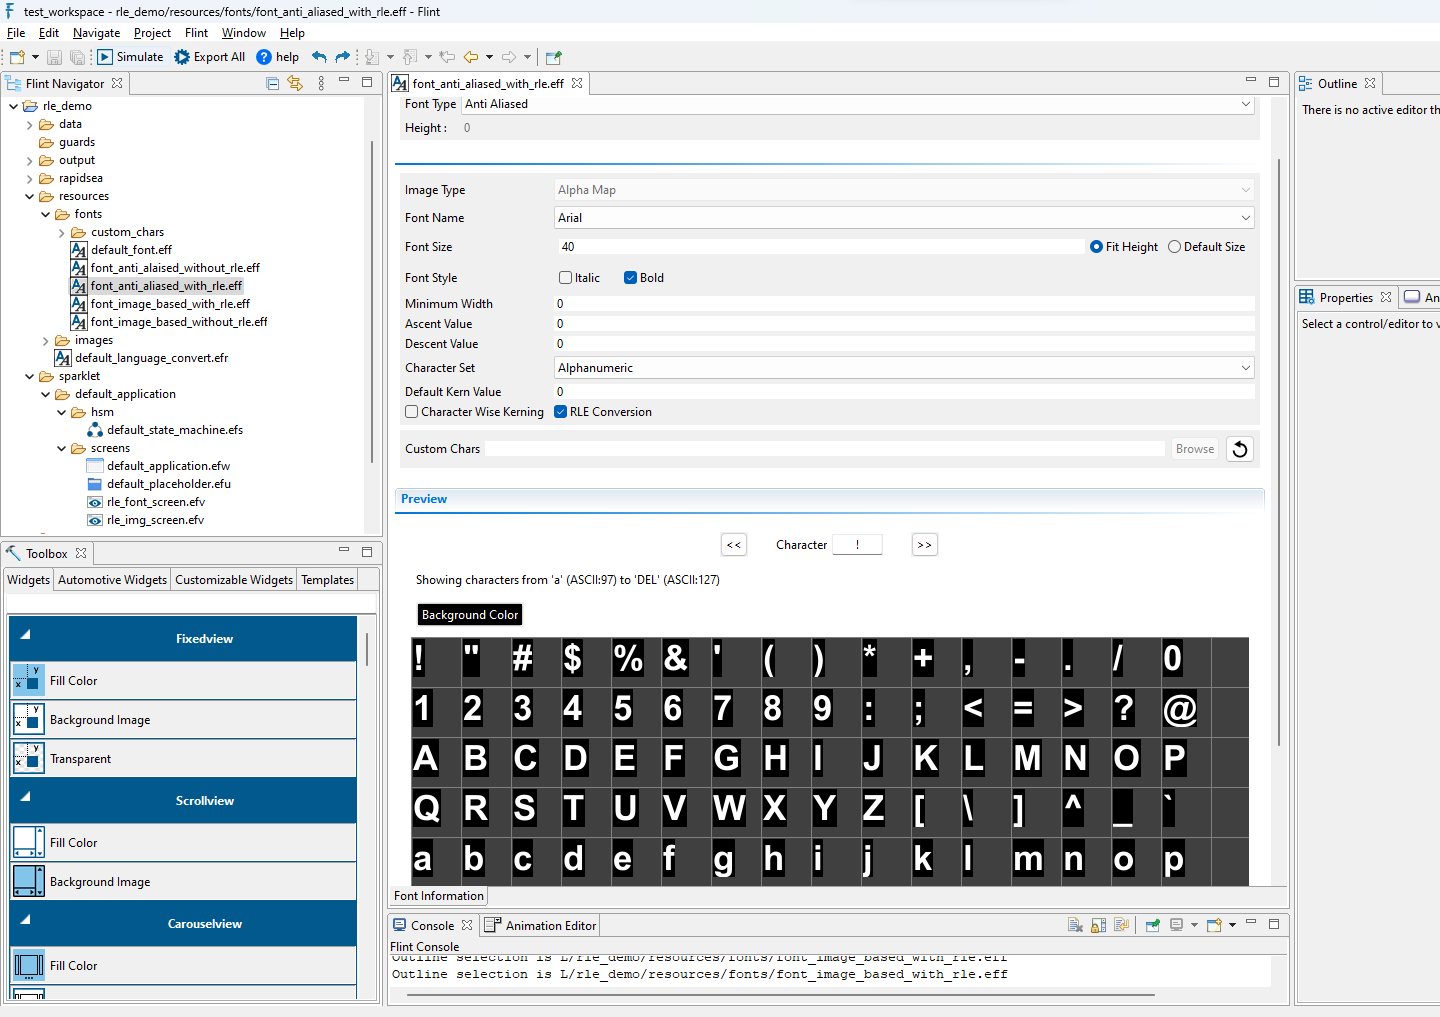The width and height of the screenshot is (1440, 1017).
Task: Enable the Italic font style checkbox
Action: [x=566, y=278]
